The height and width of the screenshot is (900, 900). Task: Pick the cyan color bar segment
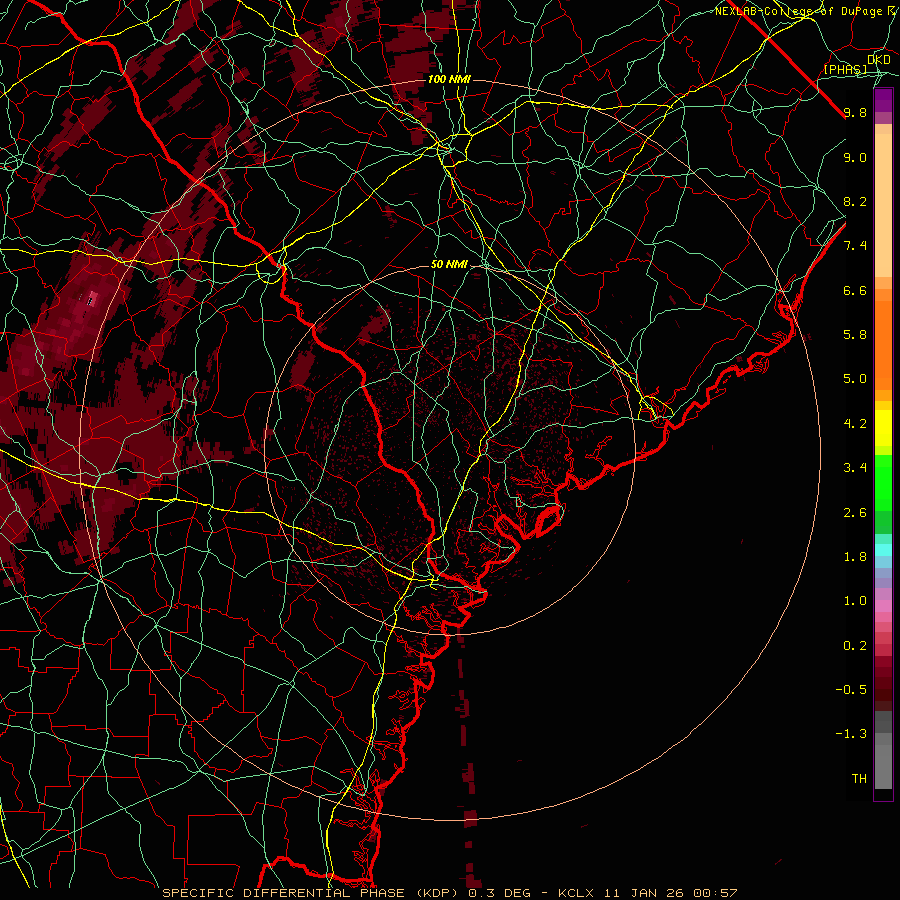click(x=883, y=550)
